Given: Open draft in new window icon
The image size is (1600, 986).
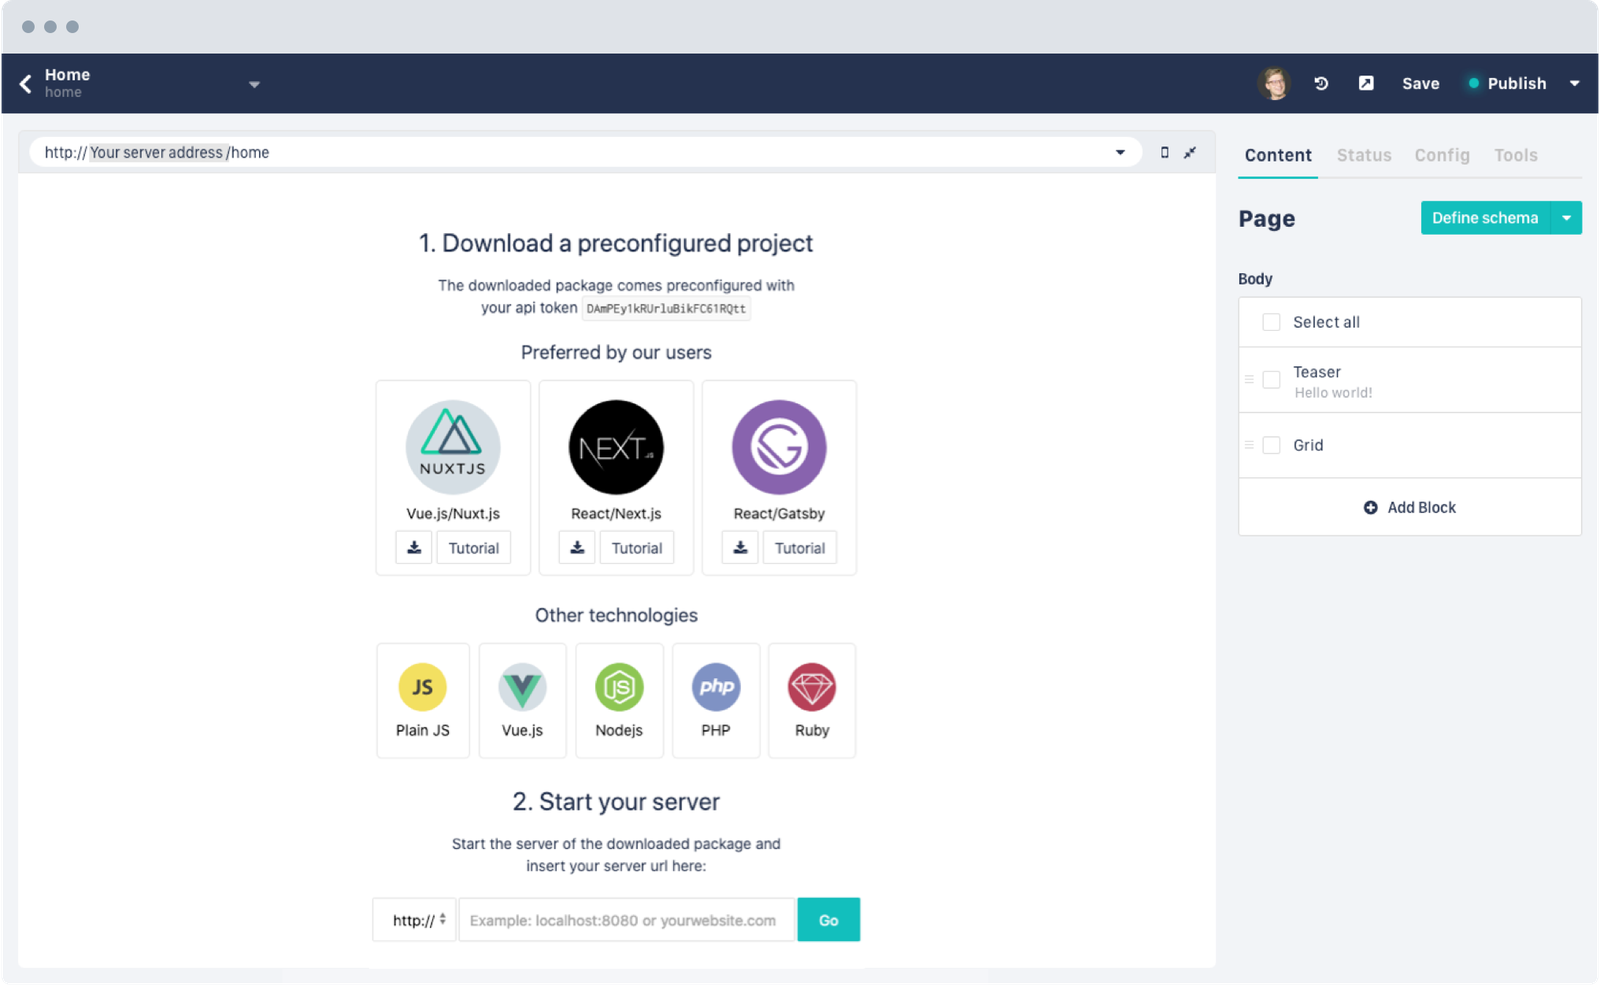Looking at the screenshot, I should coord(1366,83).
